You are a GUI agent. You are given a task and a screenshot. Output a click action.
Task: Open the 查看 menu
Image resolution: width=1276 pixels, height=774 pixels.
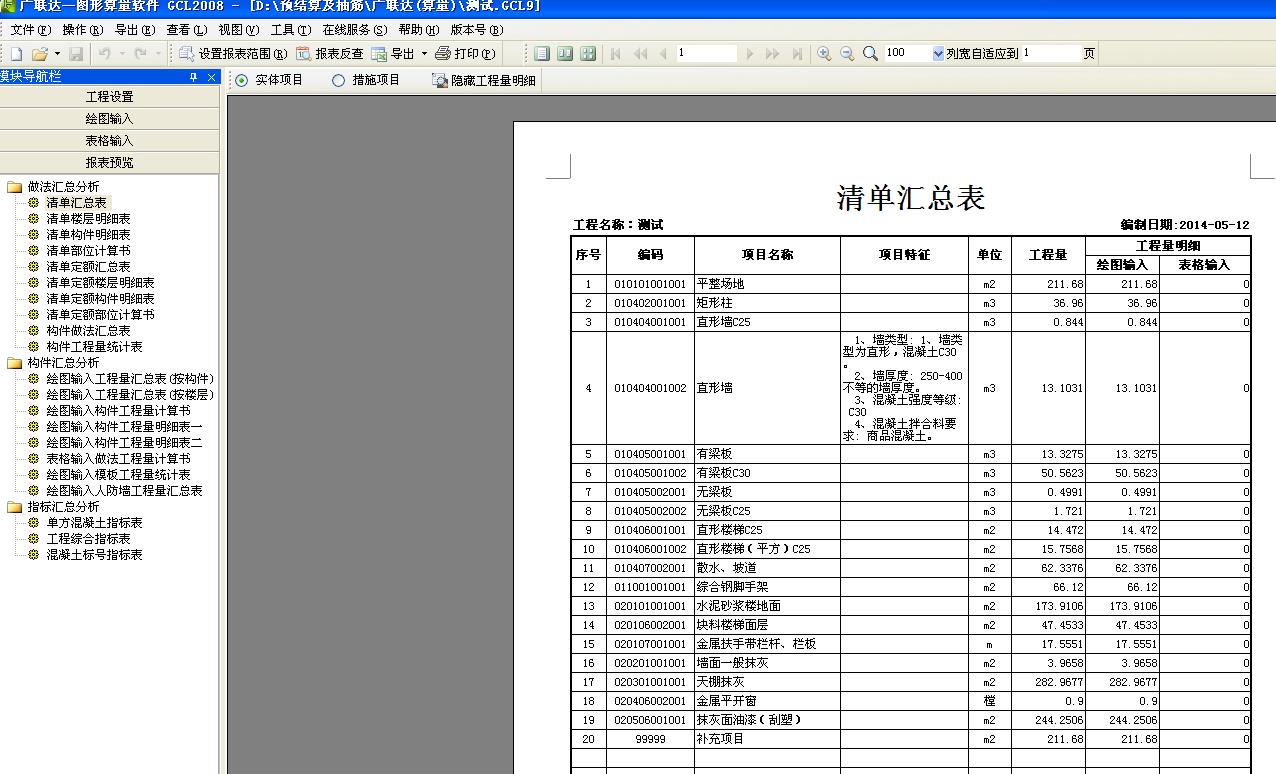click(x=187, y=30)
